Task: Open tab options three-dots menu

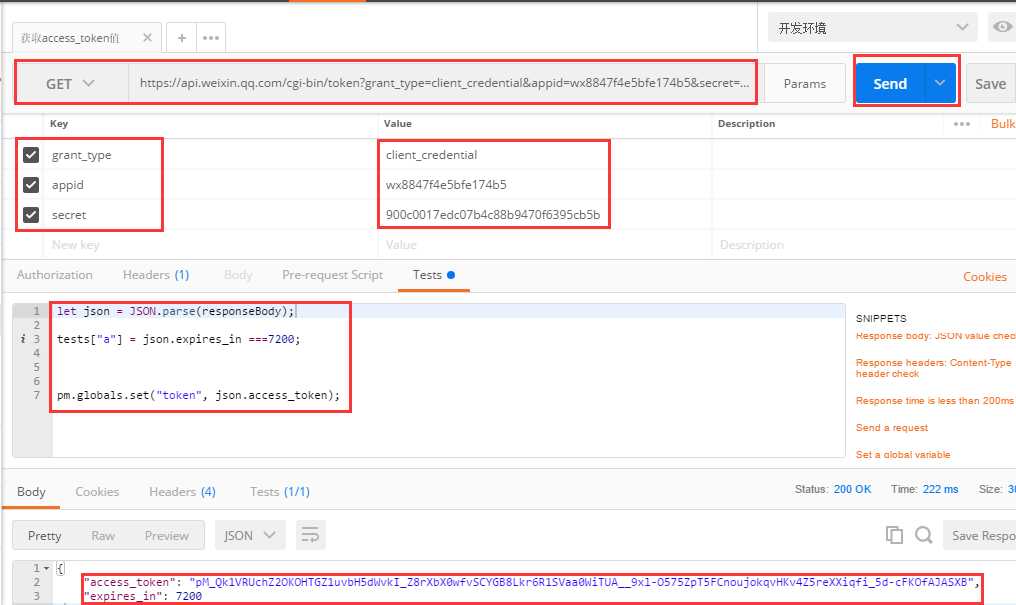Action: click(211, 38)
